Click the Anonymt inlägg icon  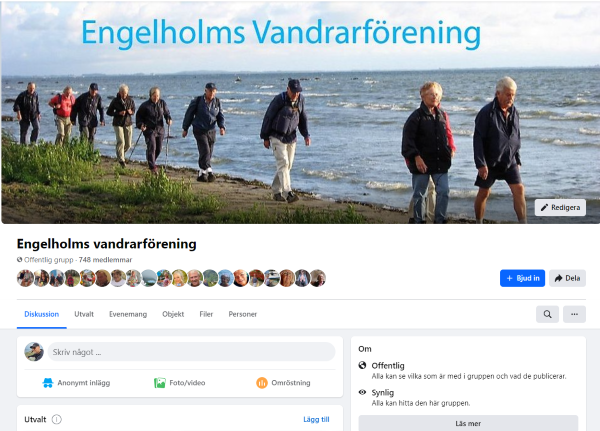(x=48, y=383)
